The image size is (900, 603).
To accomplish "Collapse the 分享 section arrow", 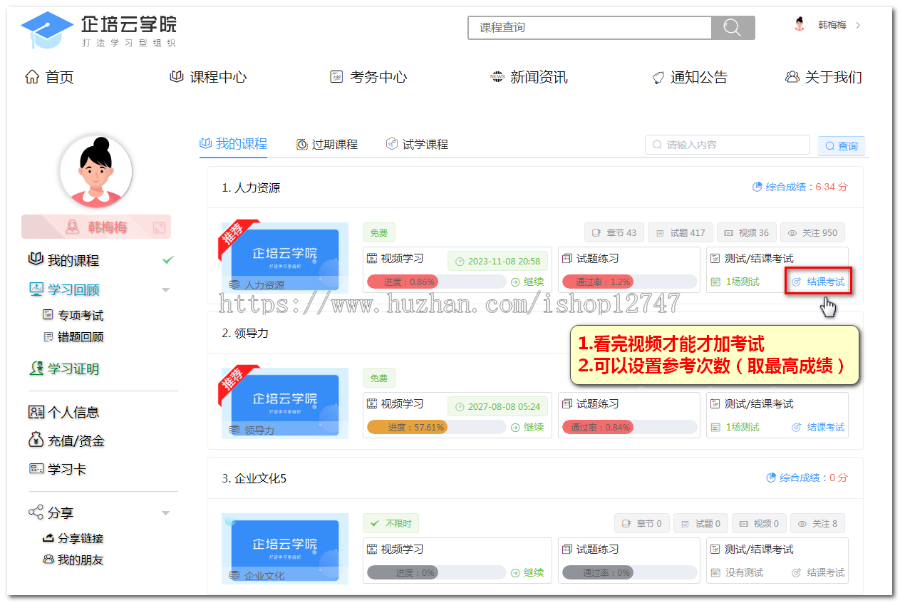I will pos(165,513).
